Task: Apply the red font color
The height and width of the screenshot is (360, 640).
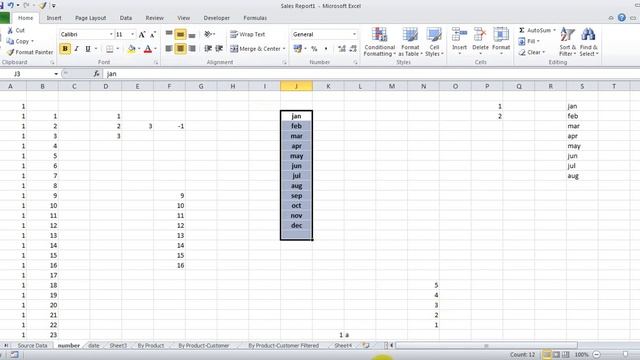Action: pyautogui.click(x=148, y=49)
